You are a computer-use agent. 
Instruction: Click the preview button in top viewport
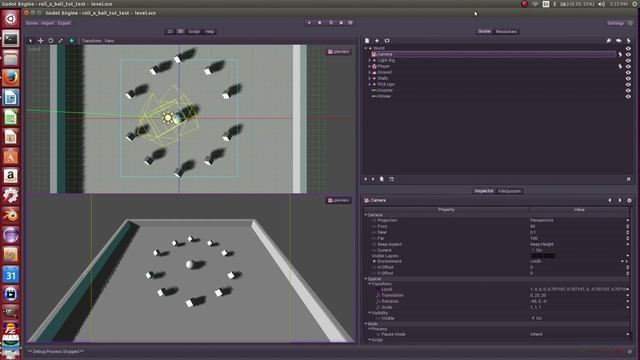[338, 52]
